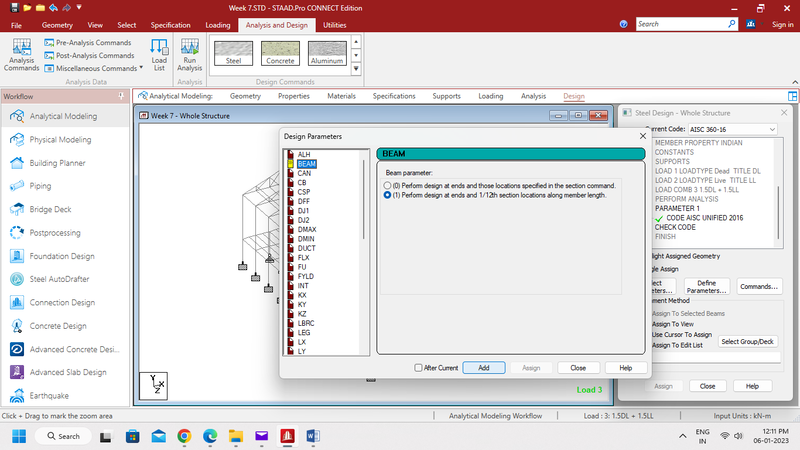Open Foundation Design workflow

[x=18, y=256]
